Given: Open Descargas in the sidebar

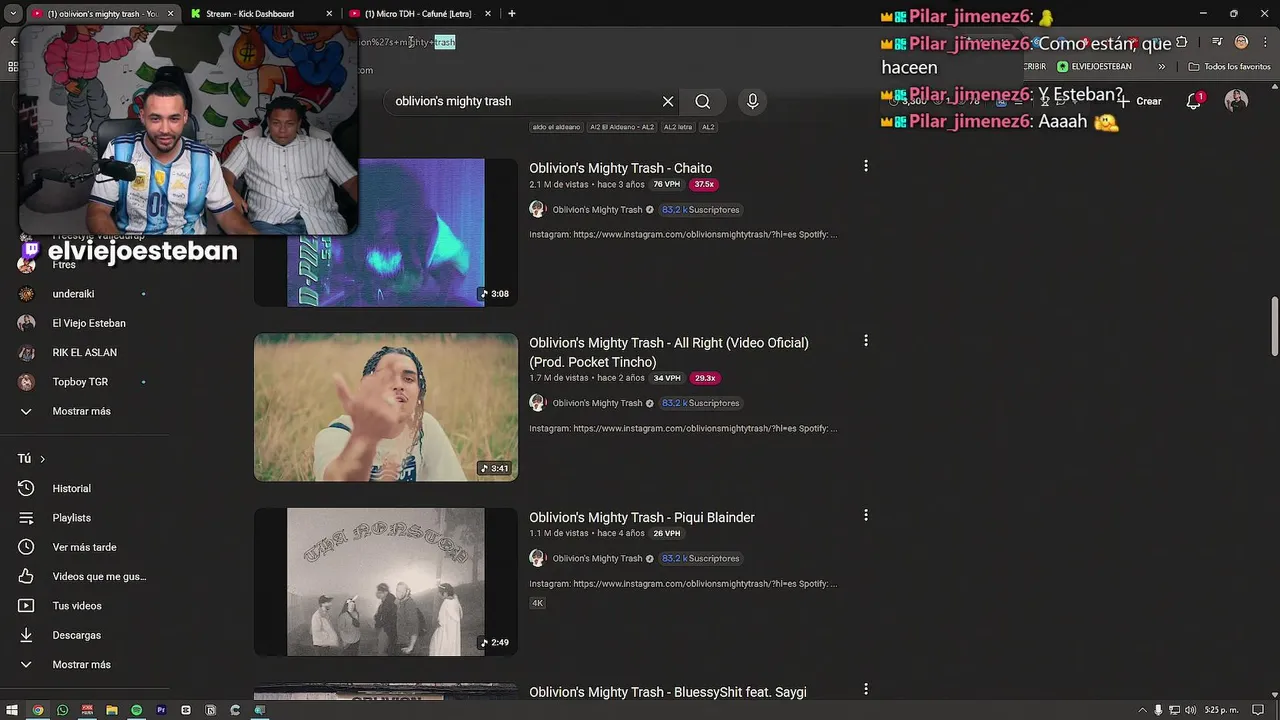Looking at the screenshot, I should pos(76,635).
